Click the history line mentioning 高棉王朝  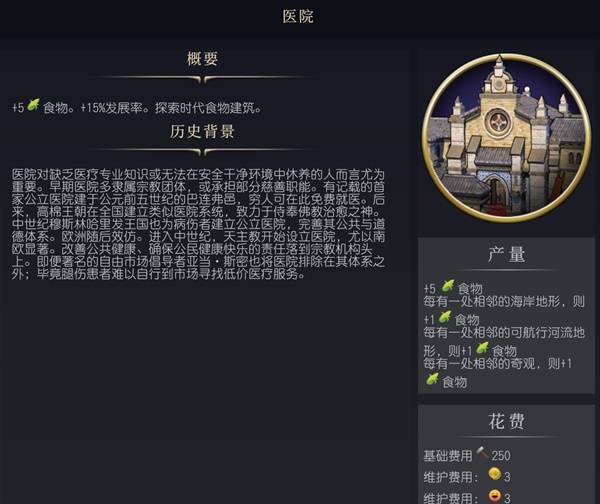click(198, 212)
